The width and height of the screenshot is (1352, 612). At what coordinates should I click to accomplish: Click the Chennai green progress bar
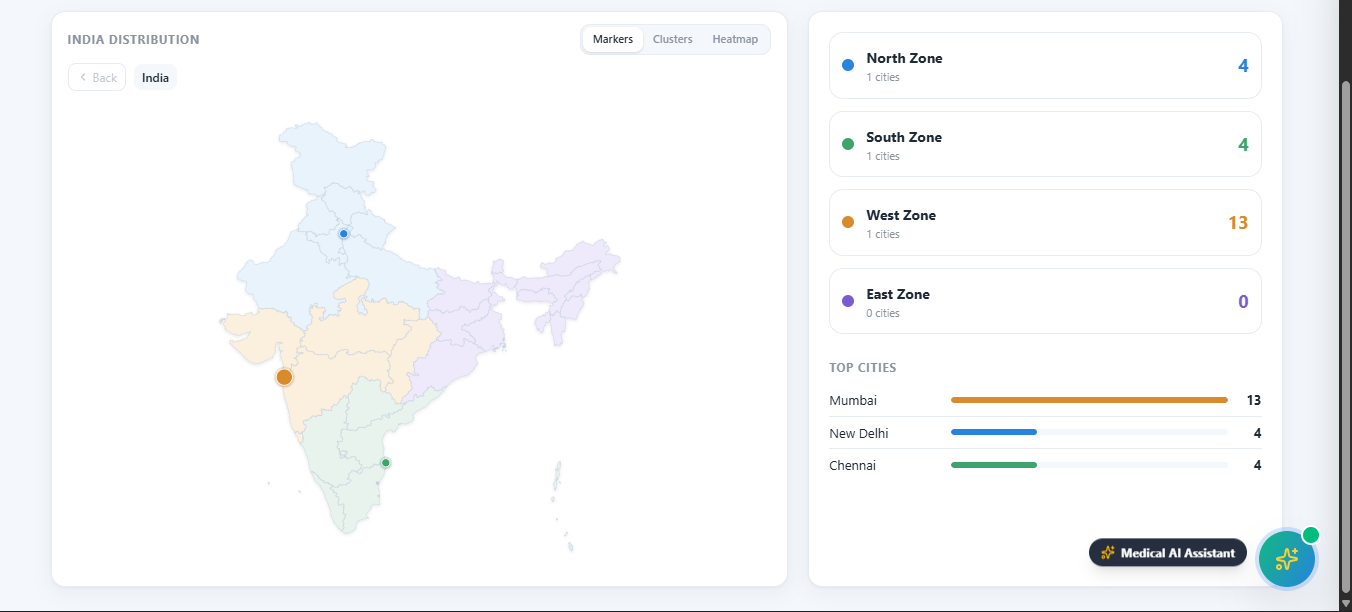click(x=994, y=465)
